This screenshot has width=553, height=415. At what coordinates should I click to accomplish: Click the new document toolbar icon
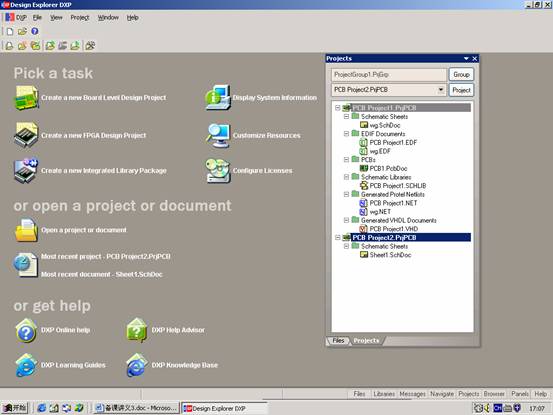pyautogui.click(x=10, y=31)
